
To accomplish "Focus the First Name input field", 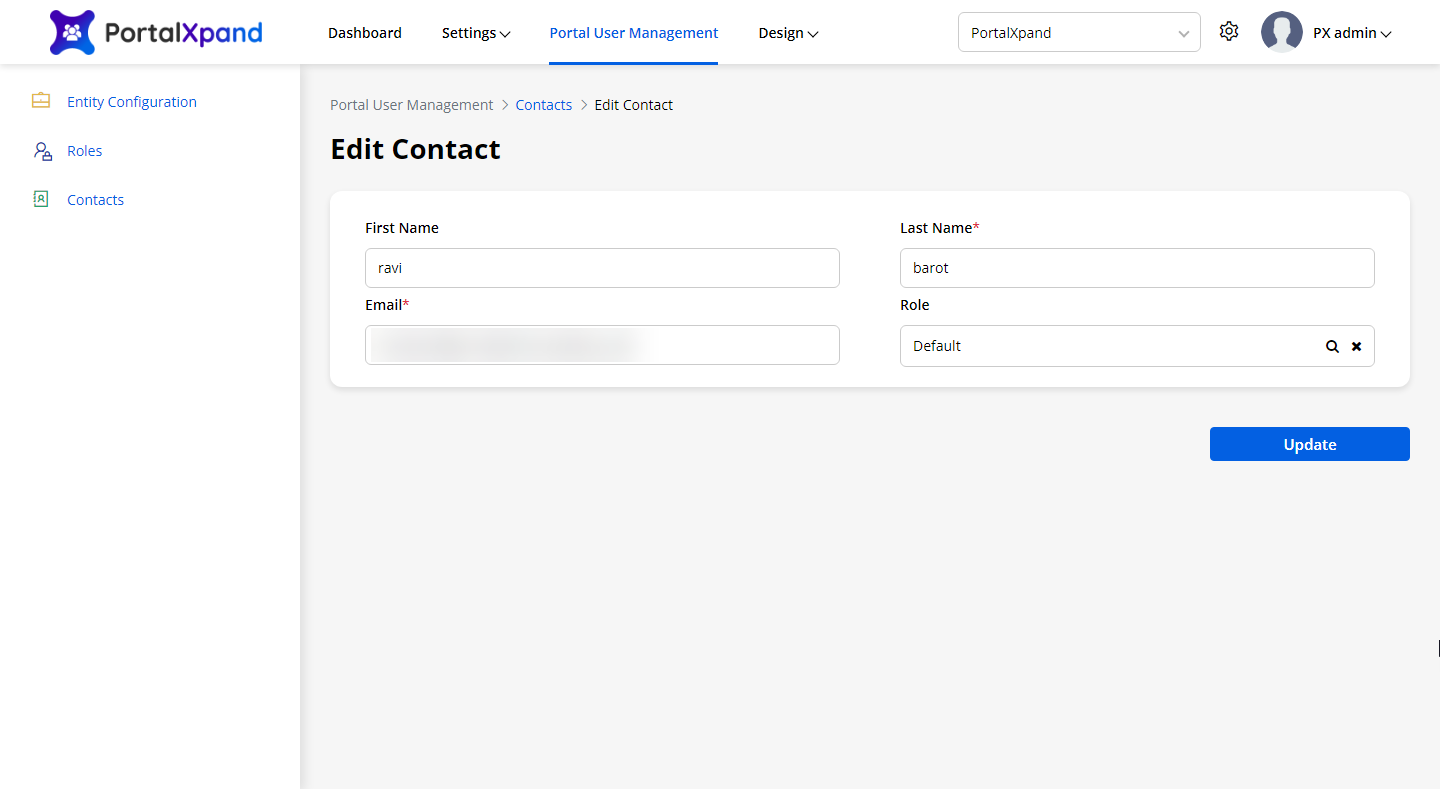I will [602, 268].
